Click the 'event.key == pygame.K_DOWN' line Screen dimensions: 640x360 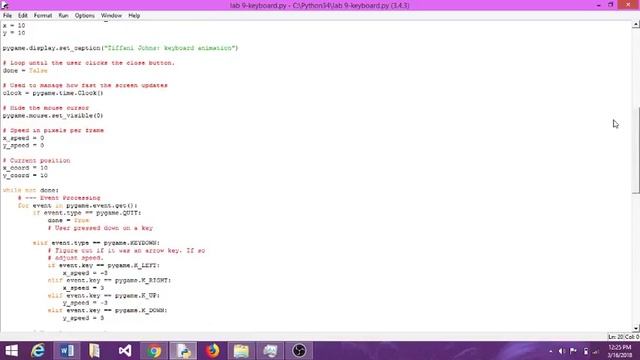[x=107, y=310]
